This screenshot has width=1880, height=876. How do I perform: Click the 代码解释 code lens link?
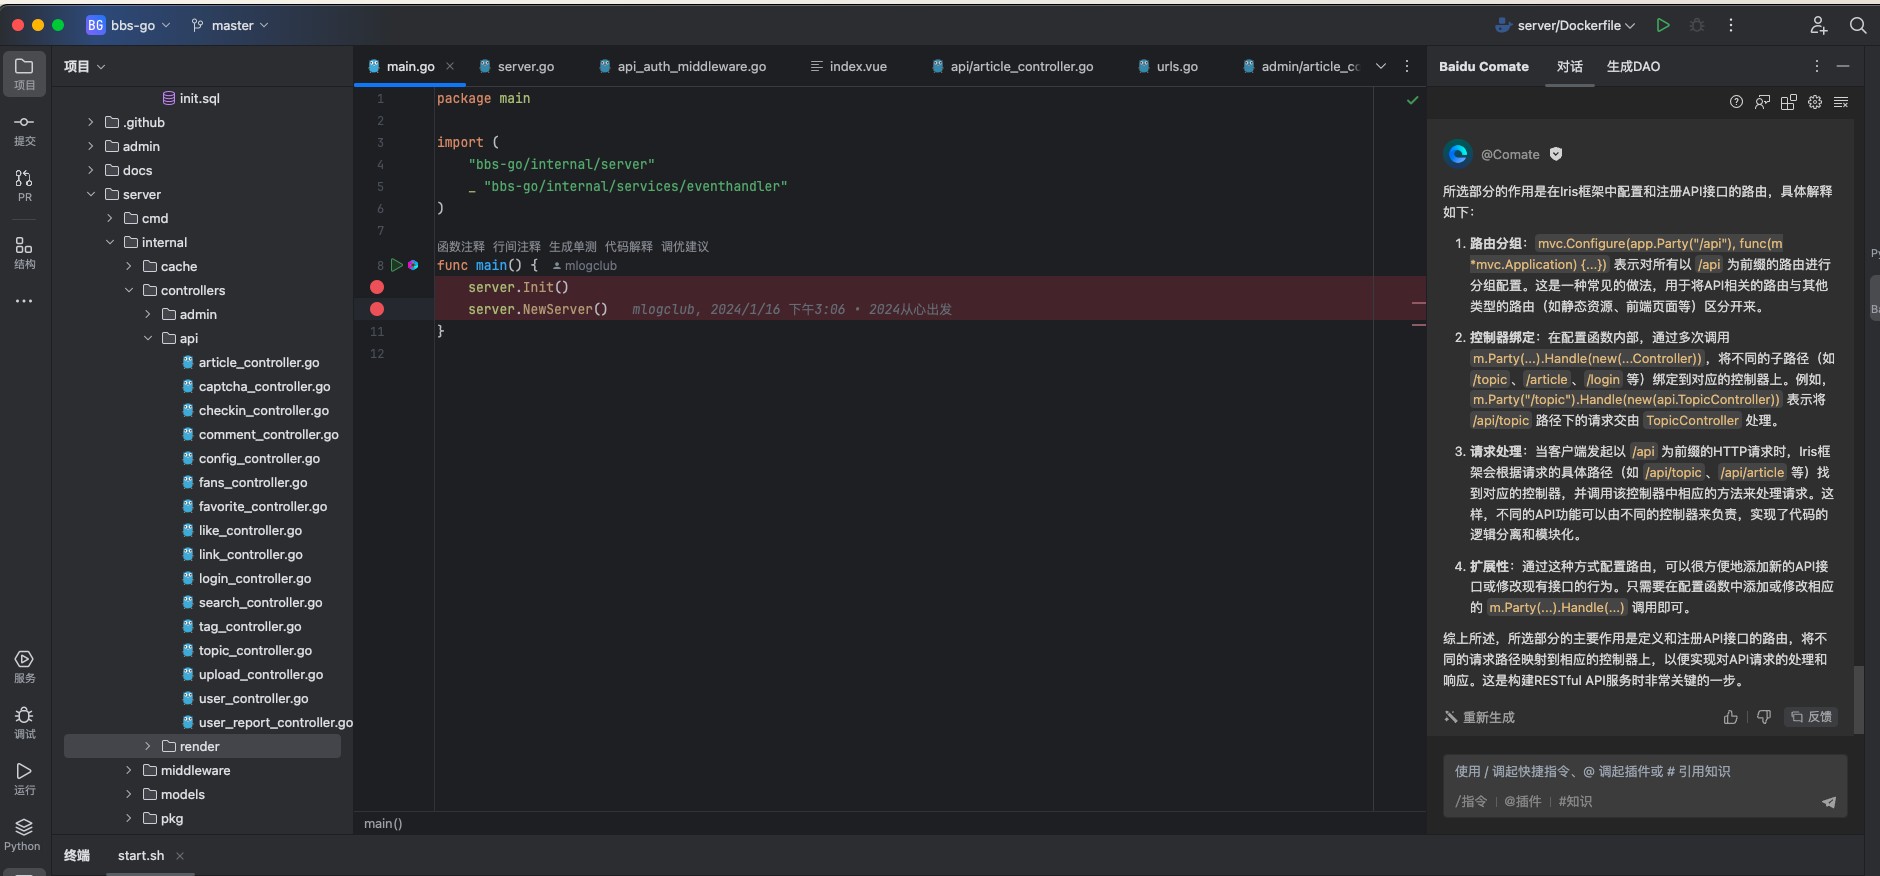(629, 246)
